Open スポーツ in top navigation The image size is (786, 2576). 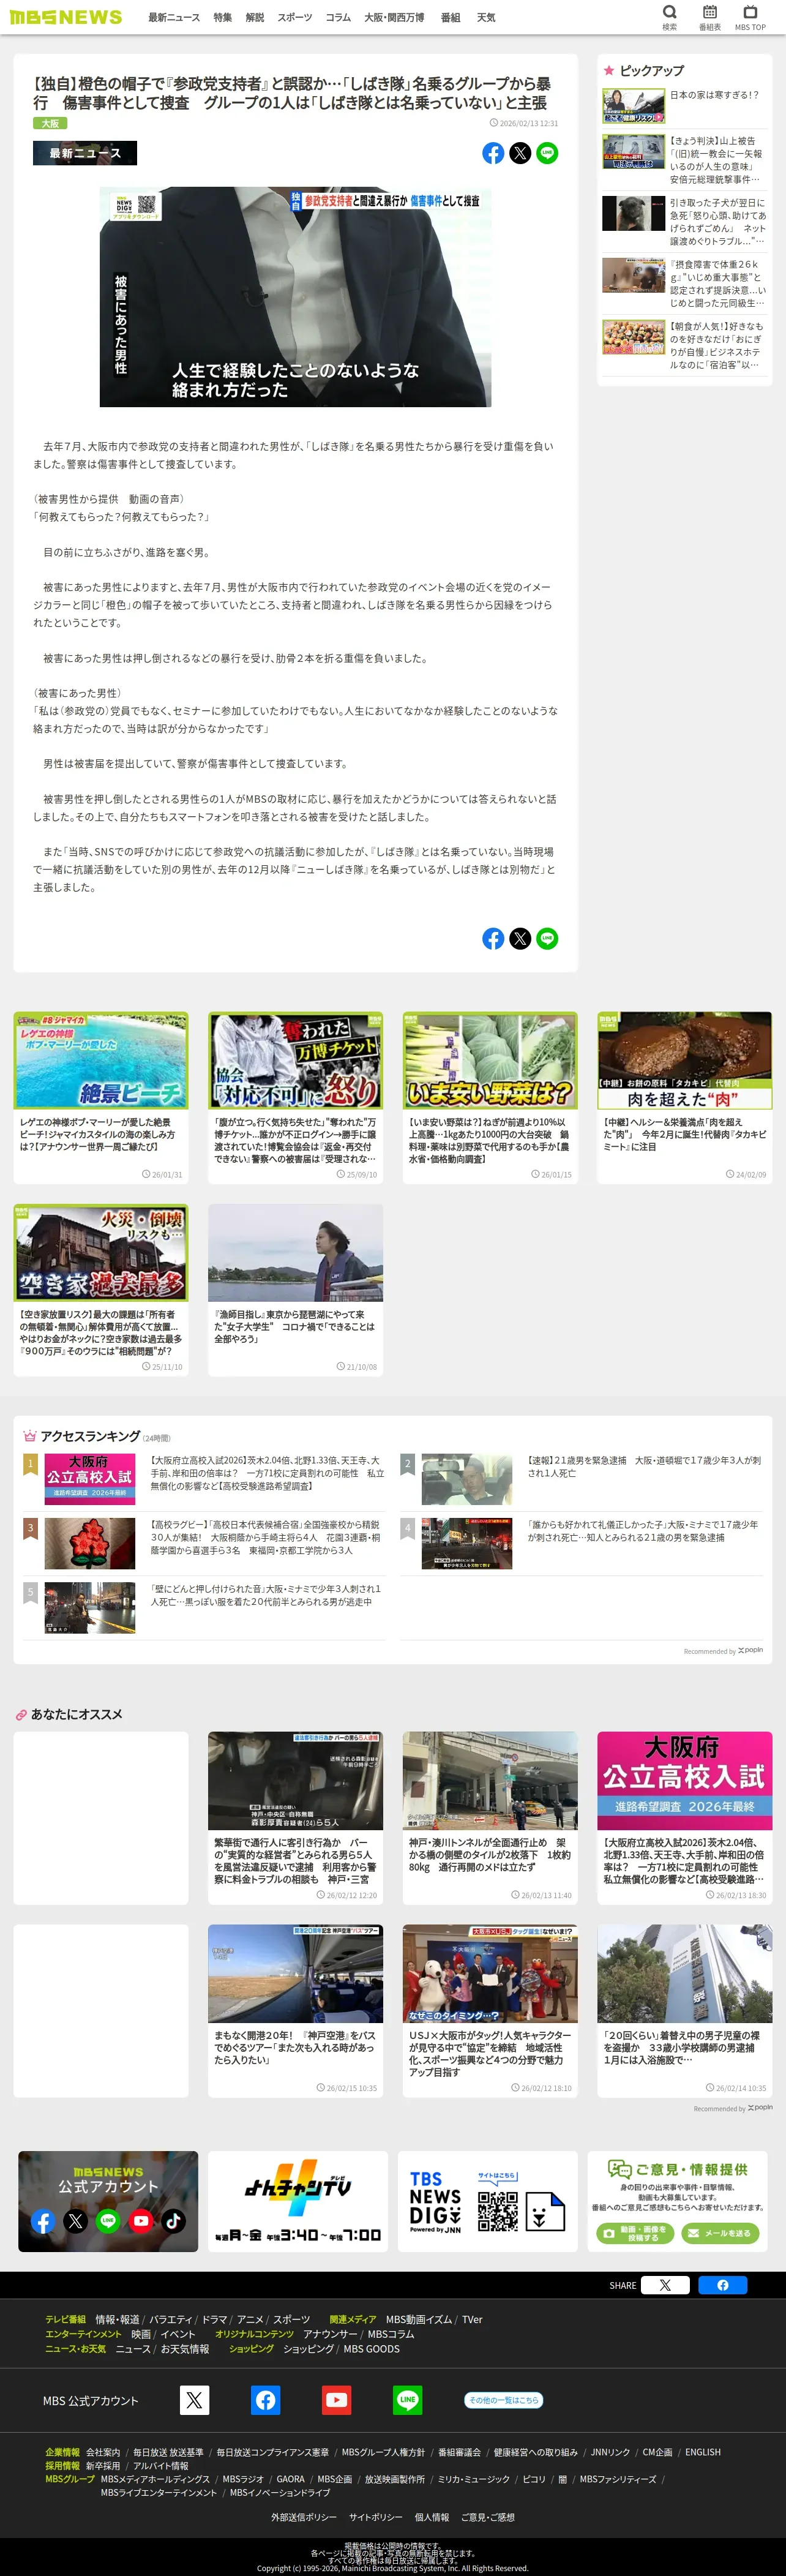tap(294, 17)
